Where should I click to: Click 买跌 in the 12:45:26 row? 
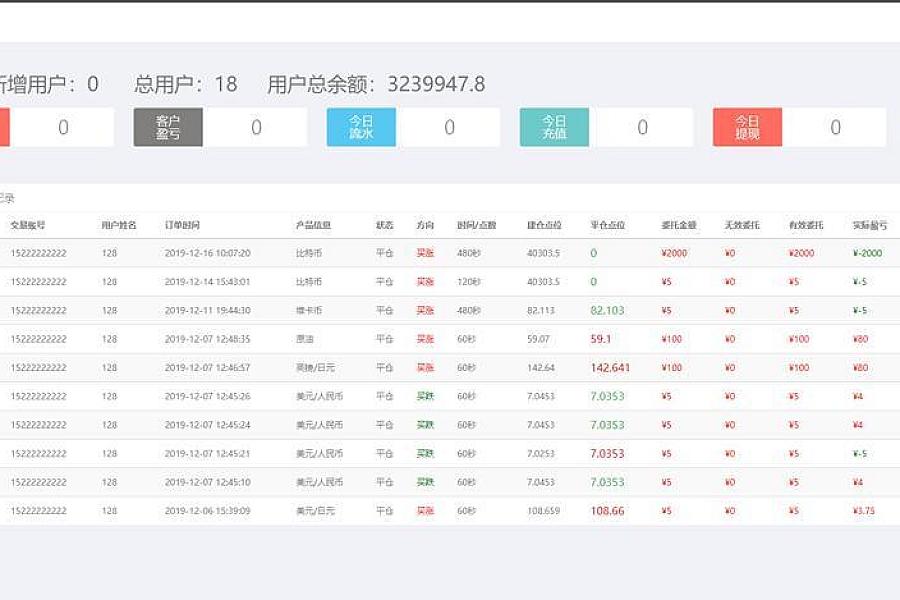coord(425,396)
